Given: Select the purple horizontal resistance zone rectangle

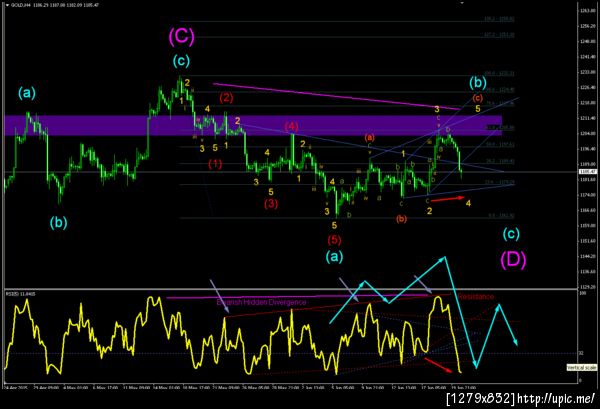Looking at the screenshot, I should pyautogui.click(x=253, y=125).
